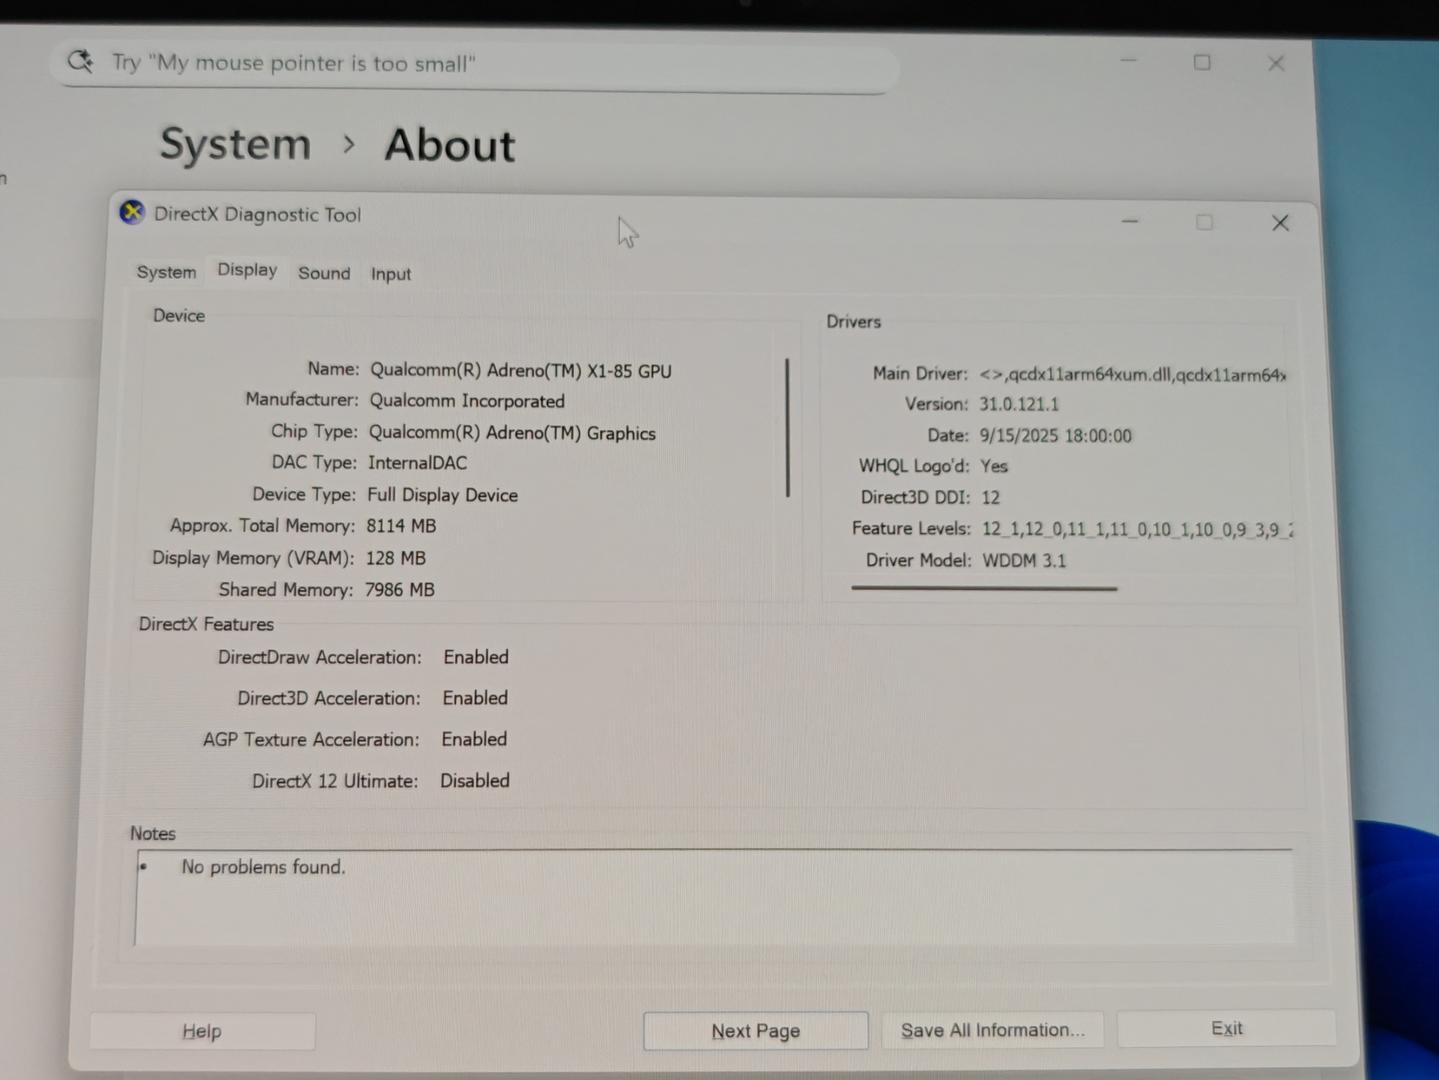Click the Next Page button
1439x1080 pixels.
(756, 1031)
